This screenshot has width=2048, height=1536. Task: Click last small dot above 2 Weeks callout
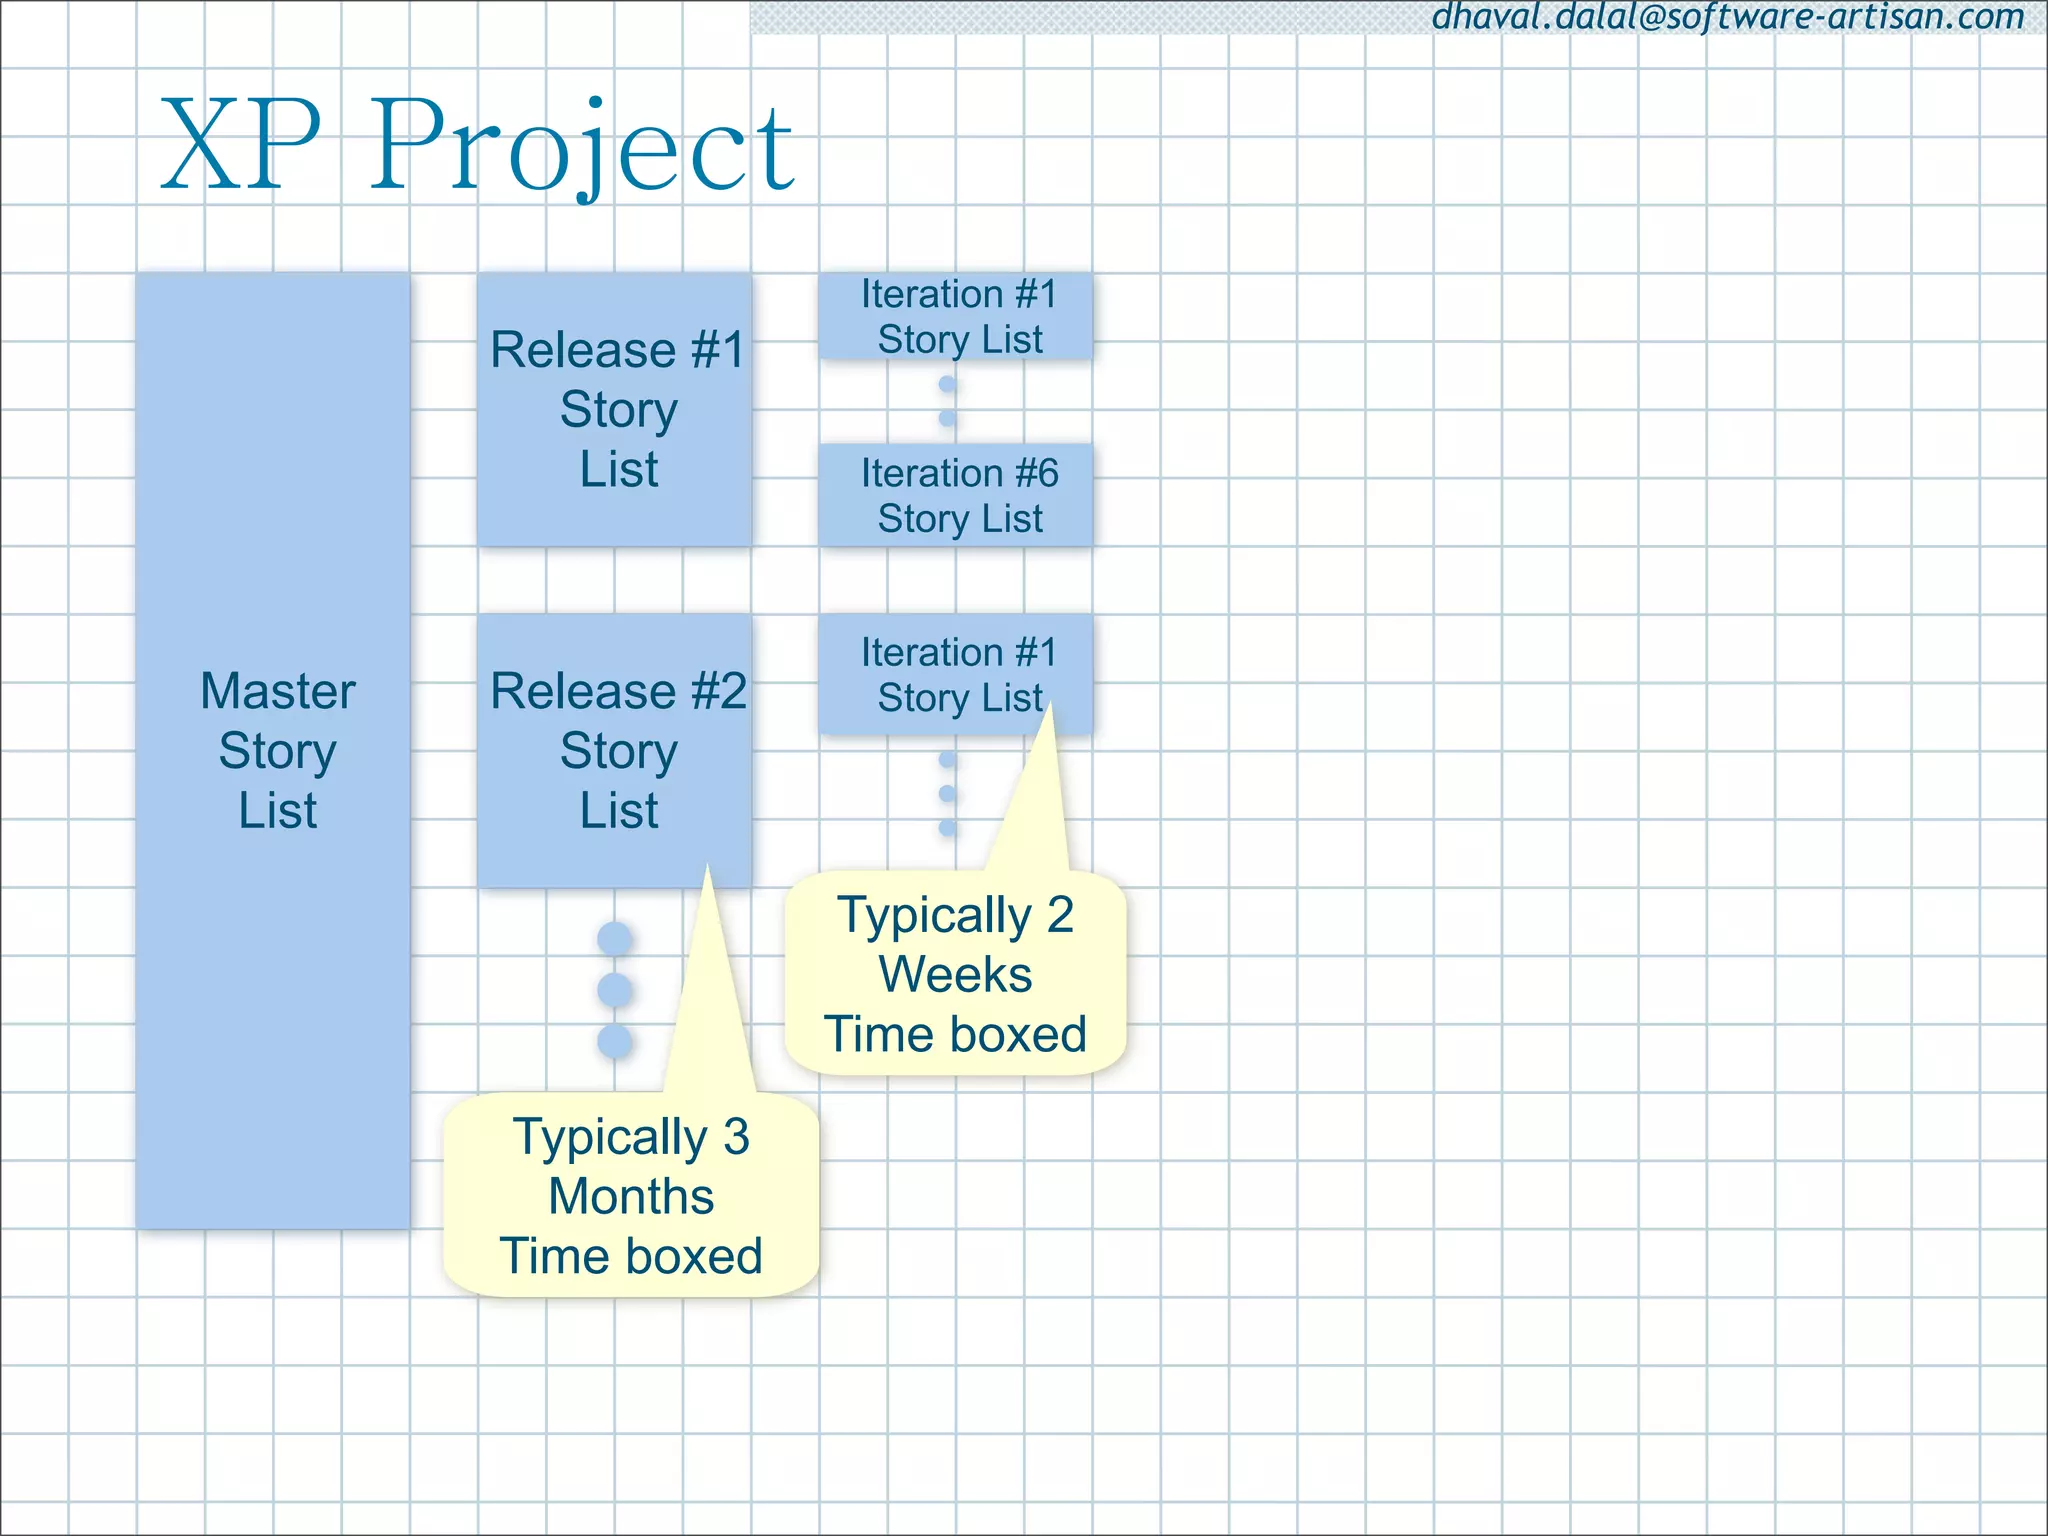948,828
